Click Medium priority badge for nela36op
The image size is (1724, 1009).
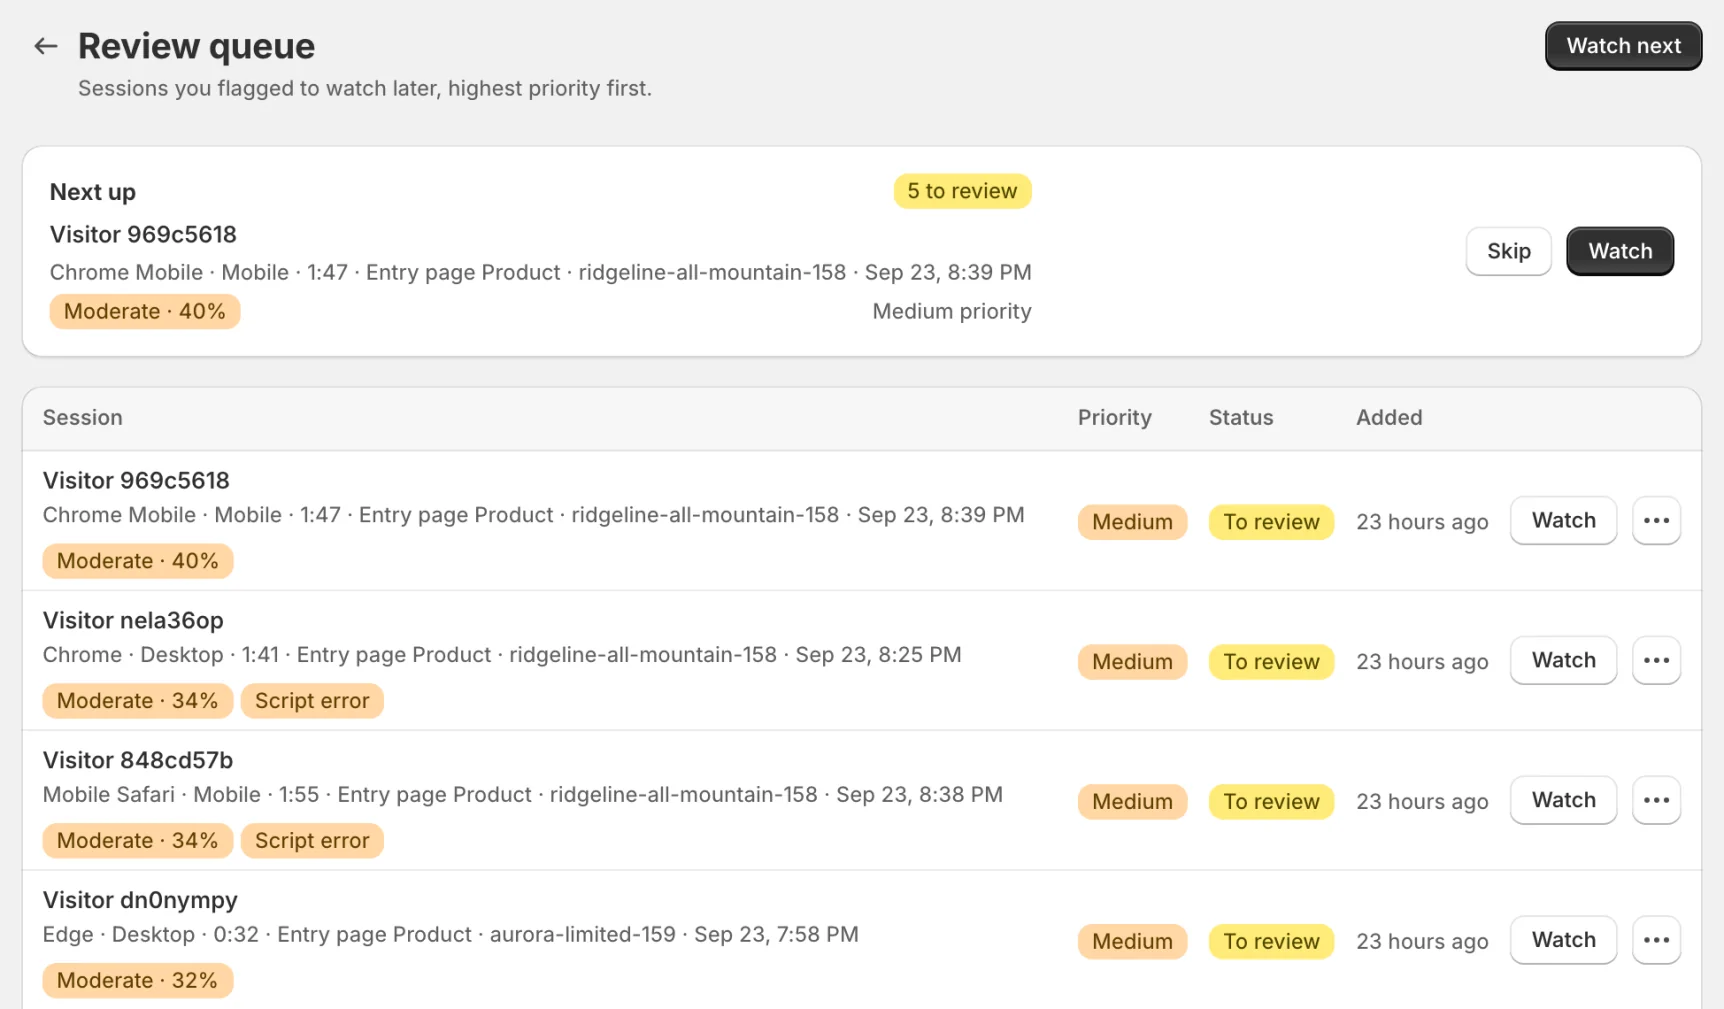click(x=1132, y=662)
